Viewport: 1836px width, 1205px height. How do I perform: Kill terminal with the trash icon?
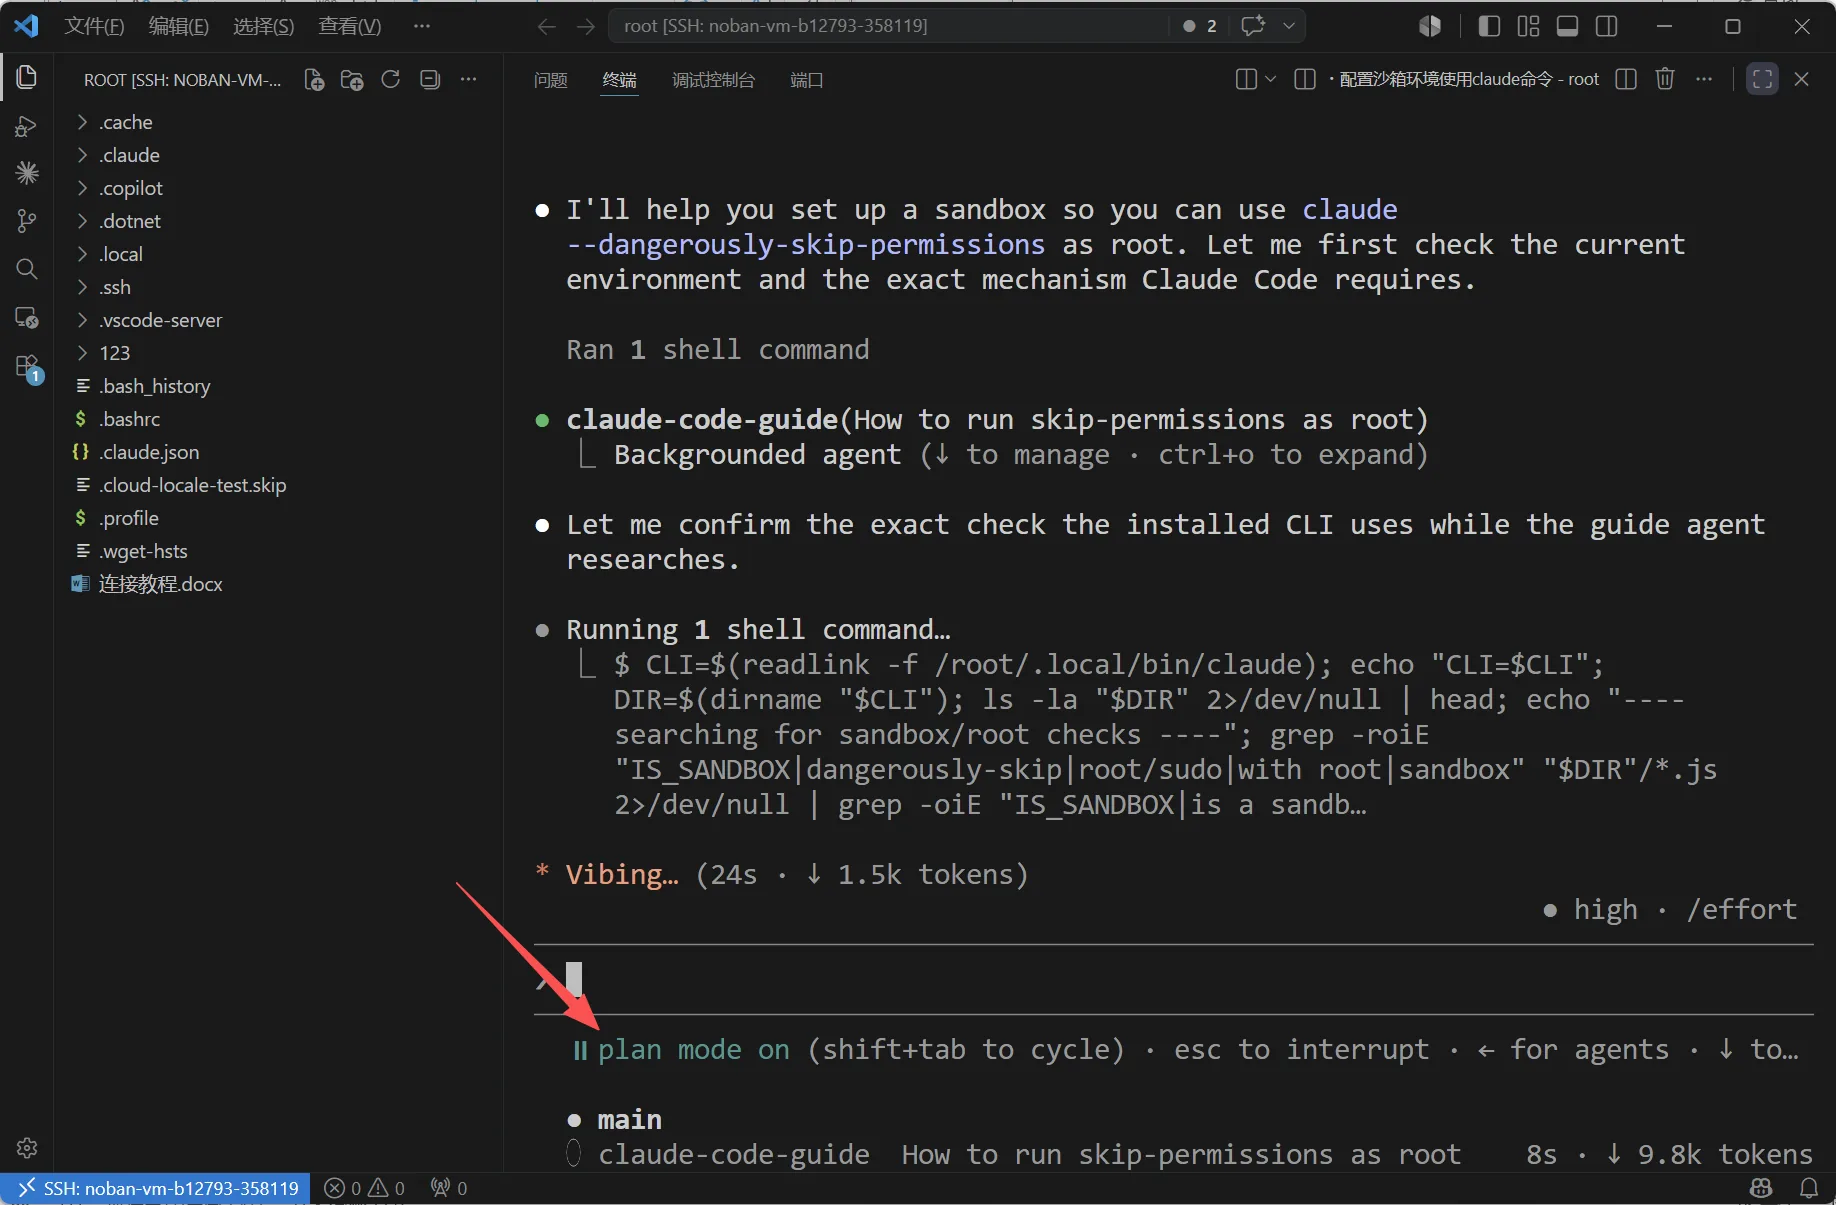click(x=1665, y=79)
